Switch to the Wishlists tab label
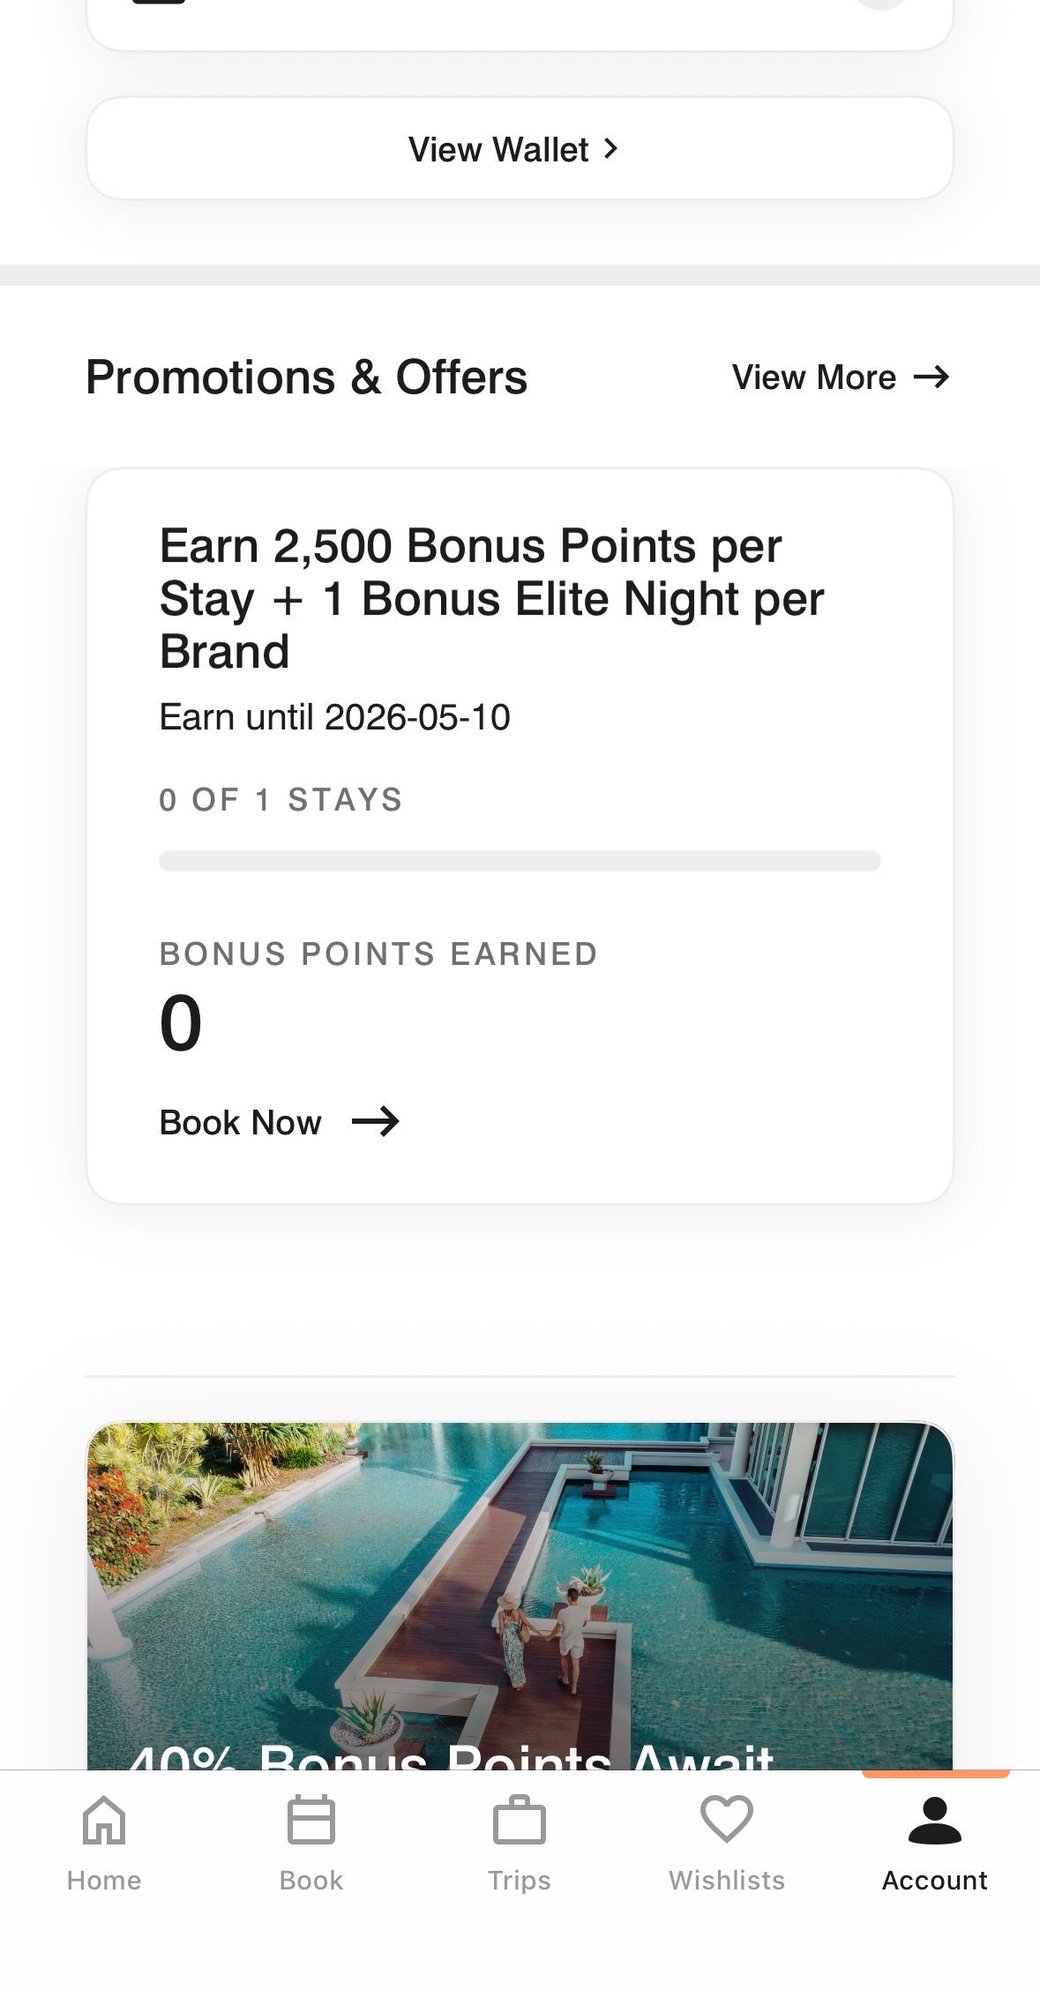Image resolution: width=1040 pixels, height=1990 pixels. click(727, 1880)
